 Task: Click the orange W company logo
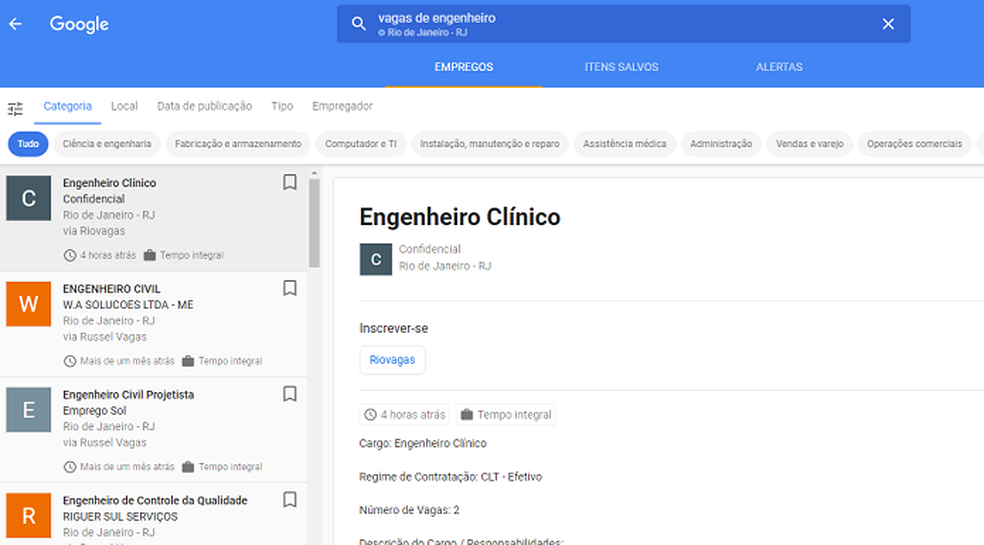click(x=28, y=304)
